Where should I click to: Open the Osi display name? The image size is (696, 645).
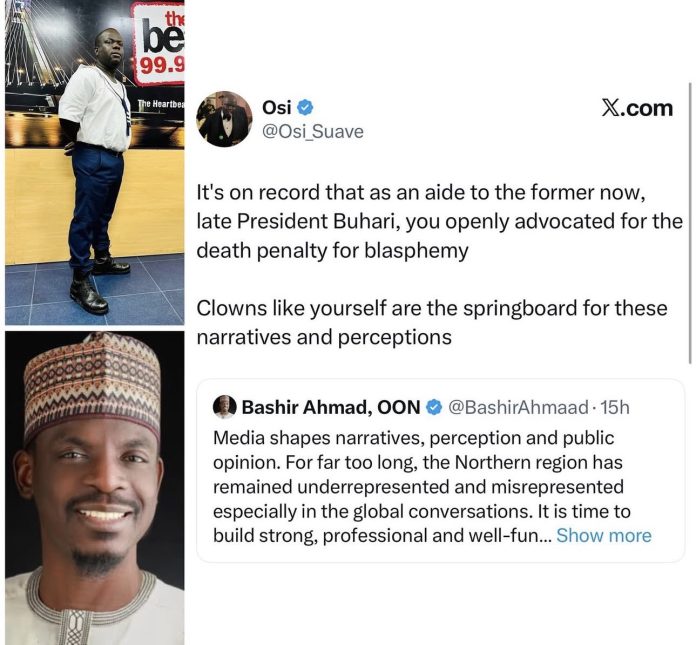[276, 107]
